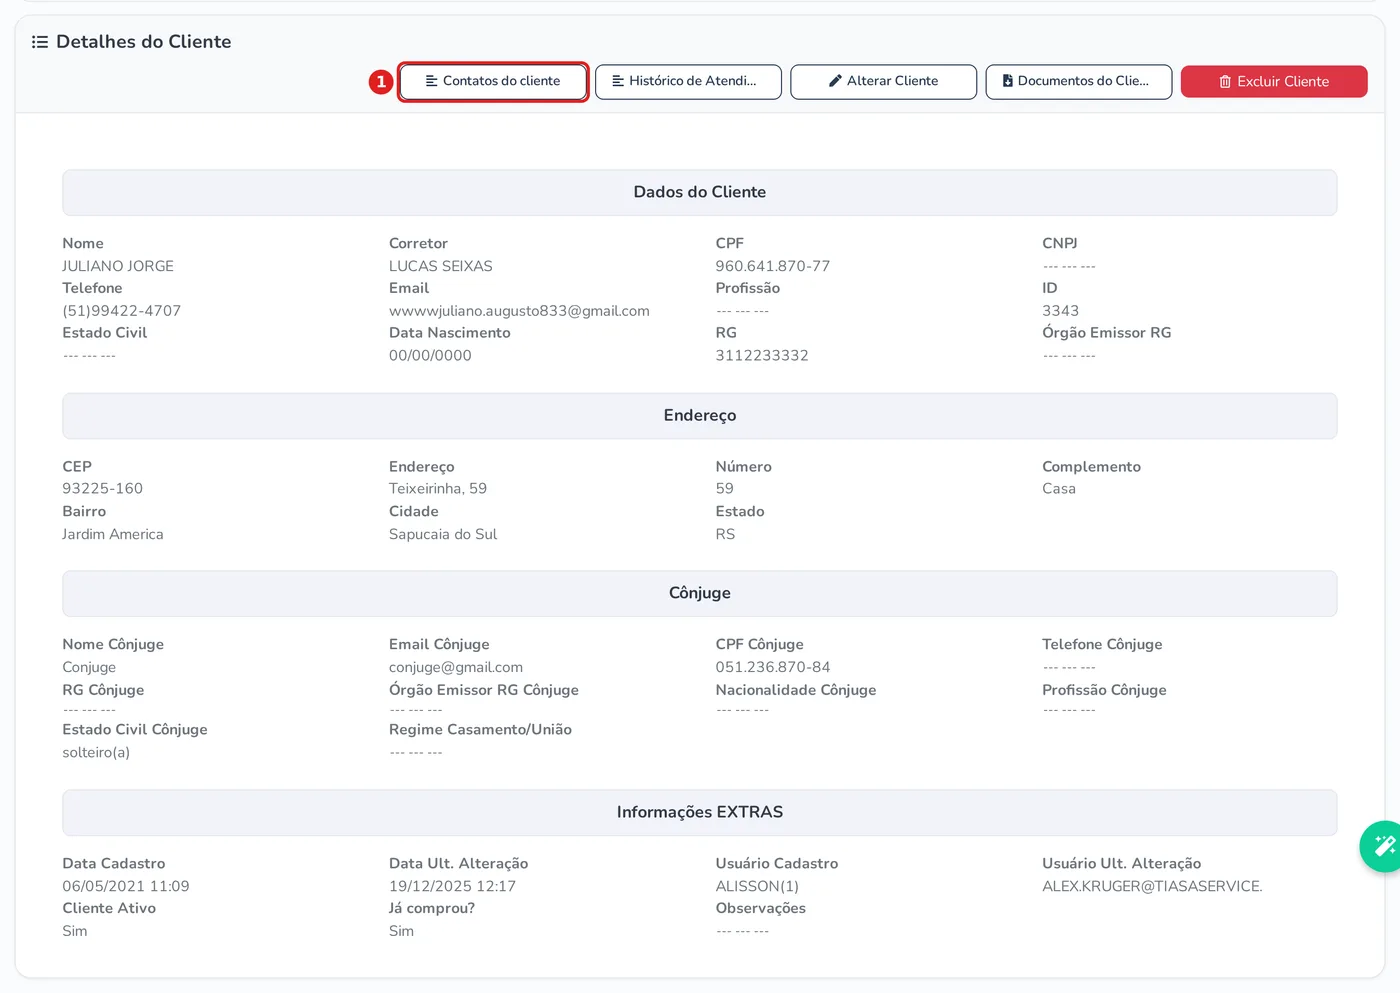The image size is (1400, 993).
Task: Click RG value 3112233332
Action: pos(762,355)
